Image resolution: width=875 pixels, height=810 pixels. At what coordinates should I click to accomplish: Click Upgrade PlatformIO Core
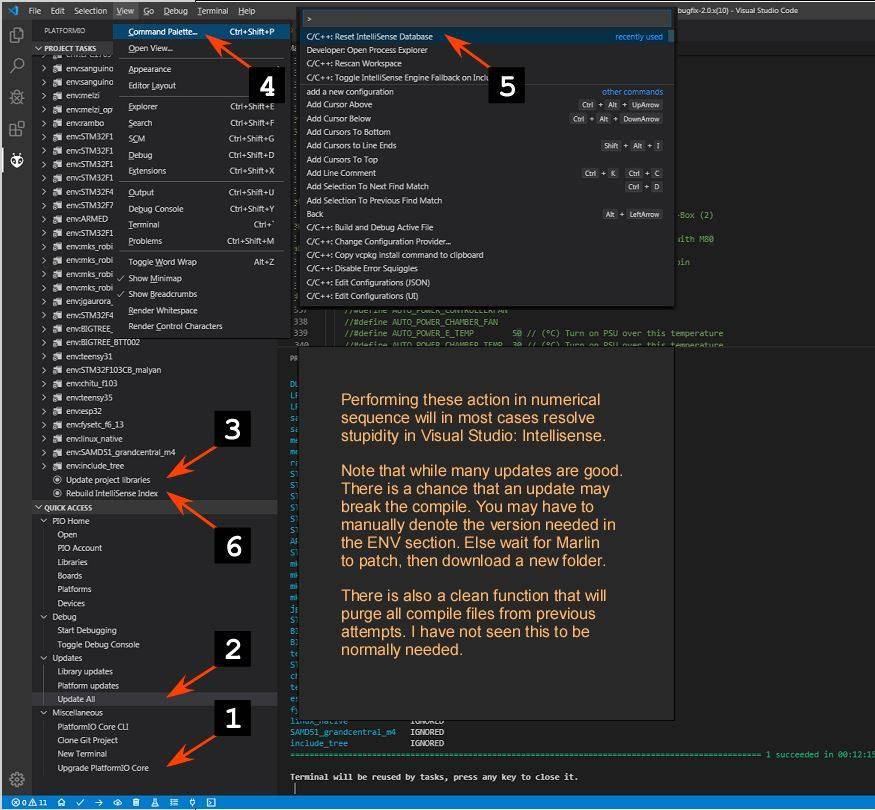(x=103, y=768)
